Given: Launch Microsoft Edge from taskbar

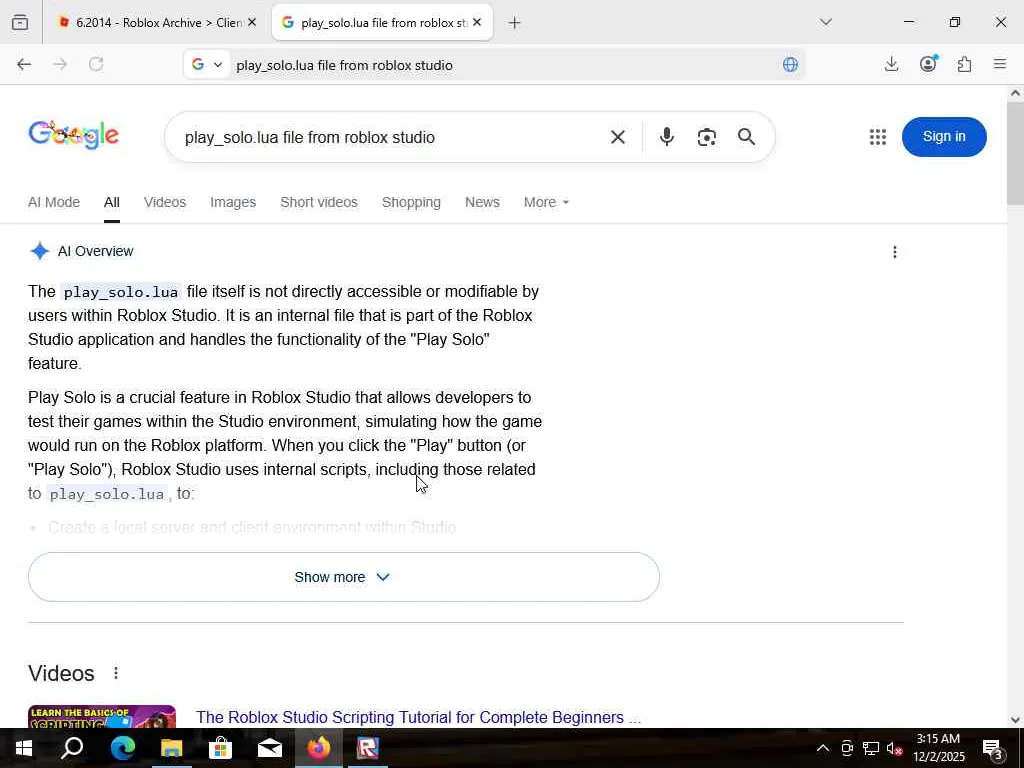Looking at the screenshot, I should coord(122,748).
